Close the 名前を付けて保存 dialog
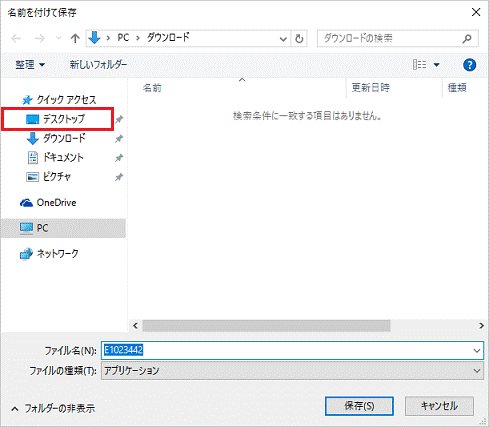The width and height of the screenshot is (489, 427). (x=476, y=12)
